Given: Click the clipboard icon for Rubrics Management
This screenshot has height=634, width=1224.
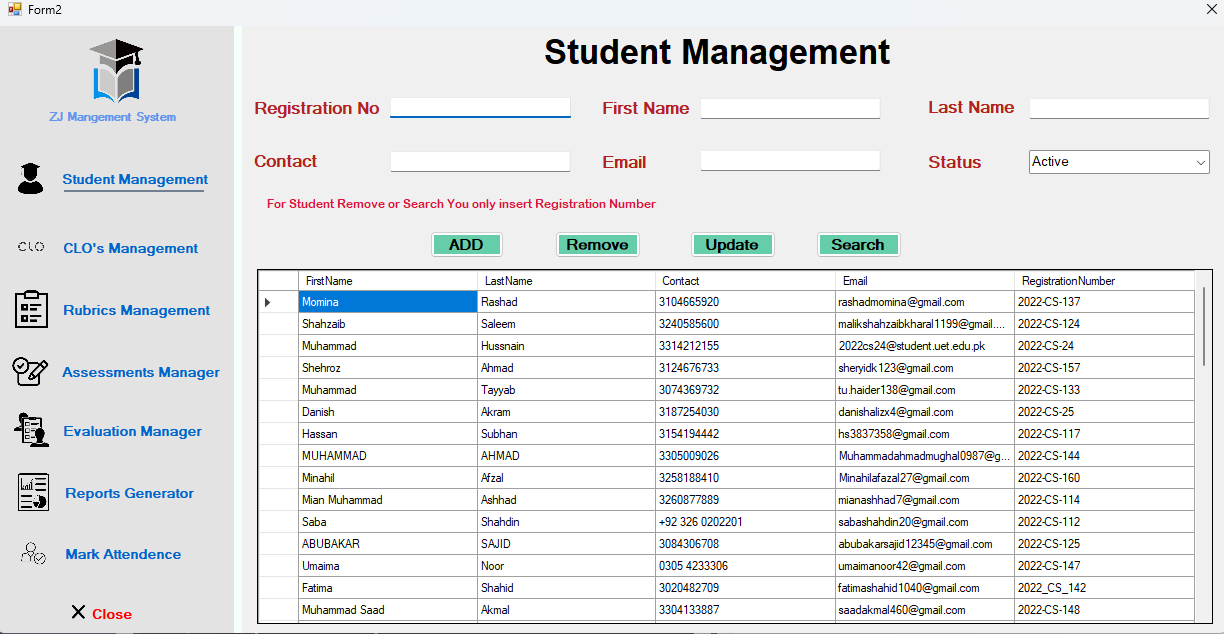Looking at the screenshot, I should tap(31, 309).
